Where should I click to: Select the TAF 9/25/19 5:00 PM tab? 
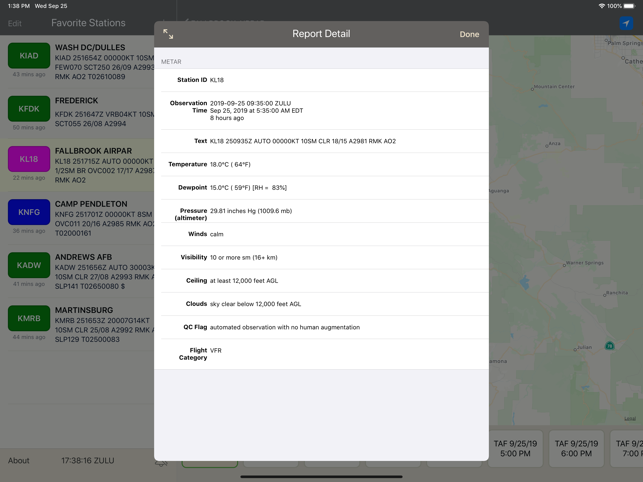515,448
